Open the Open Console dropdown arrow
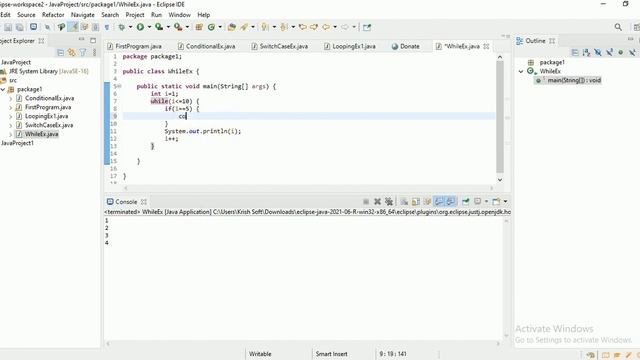The height and width of the screenshot is (360, 640). (x=505, y=202)
